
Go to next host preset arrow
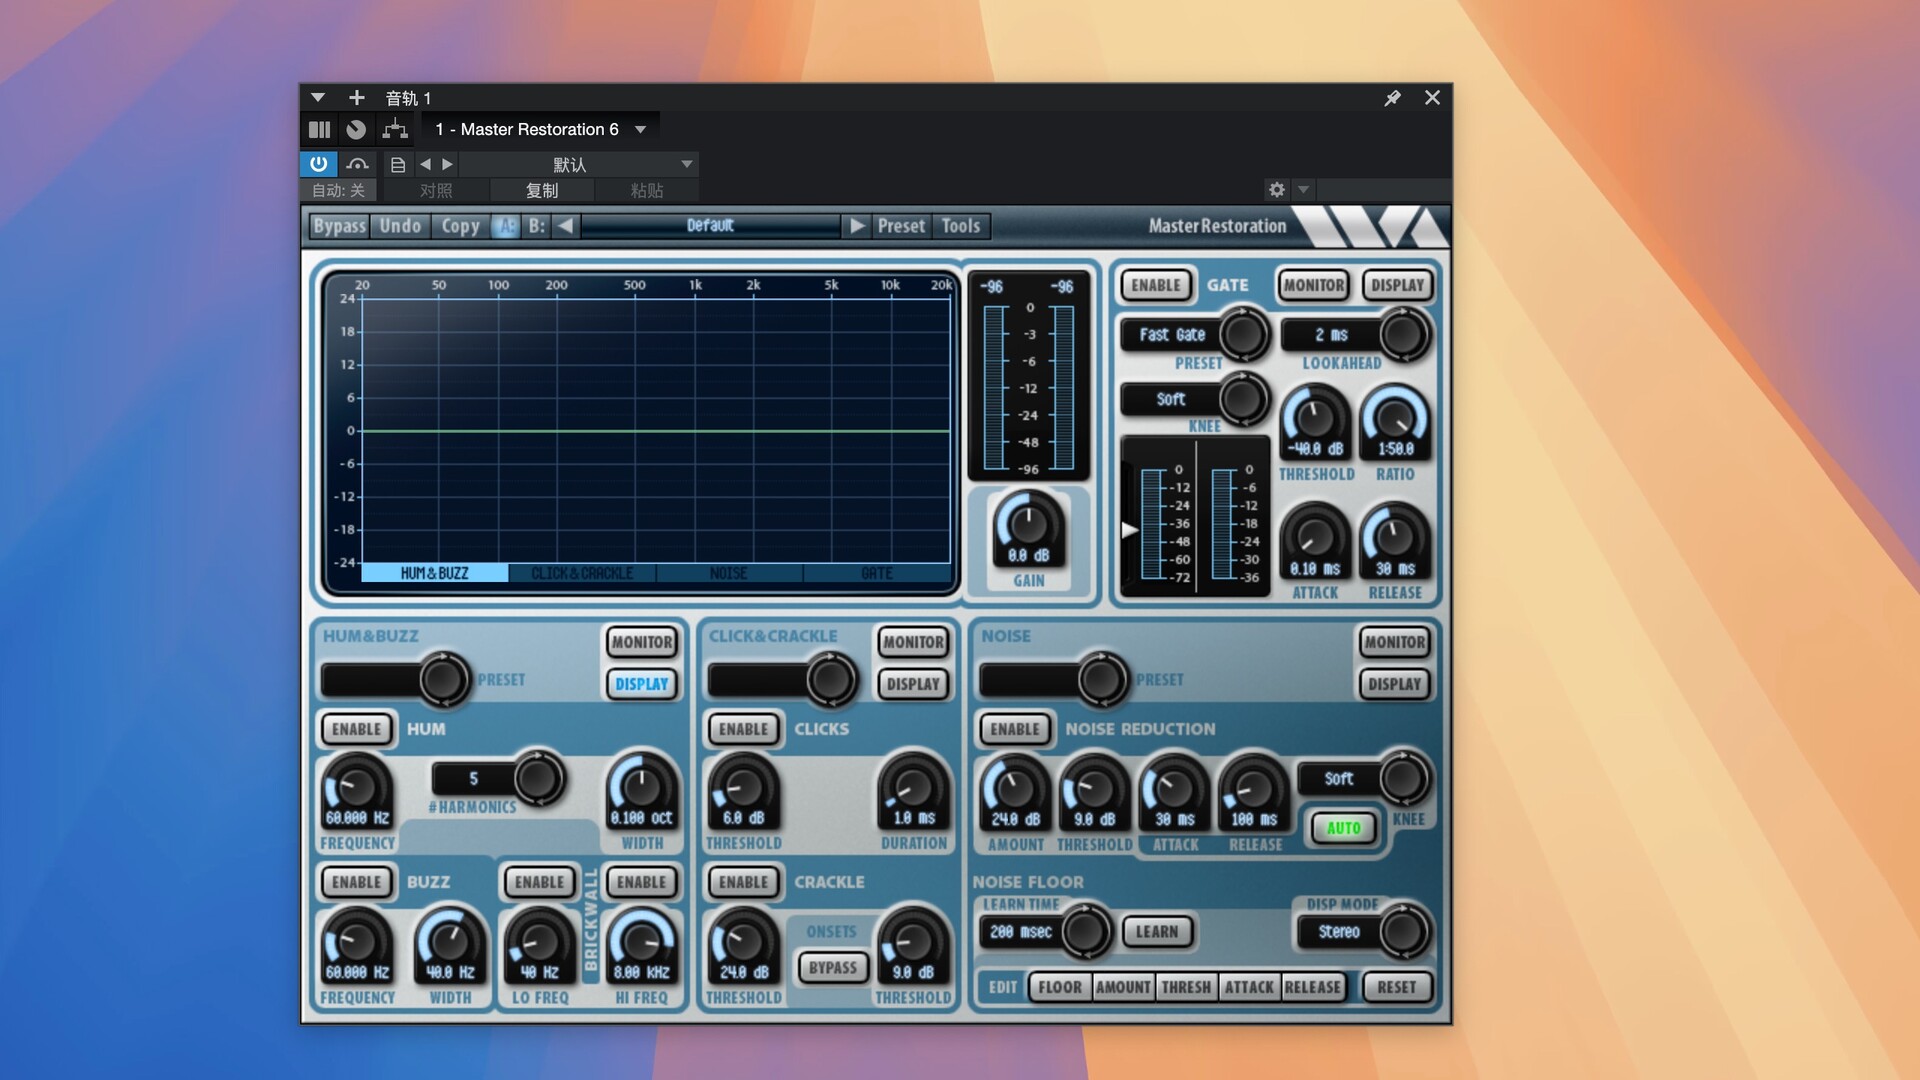tap(447, 164)
